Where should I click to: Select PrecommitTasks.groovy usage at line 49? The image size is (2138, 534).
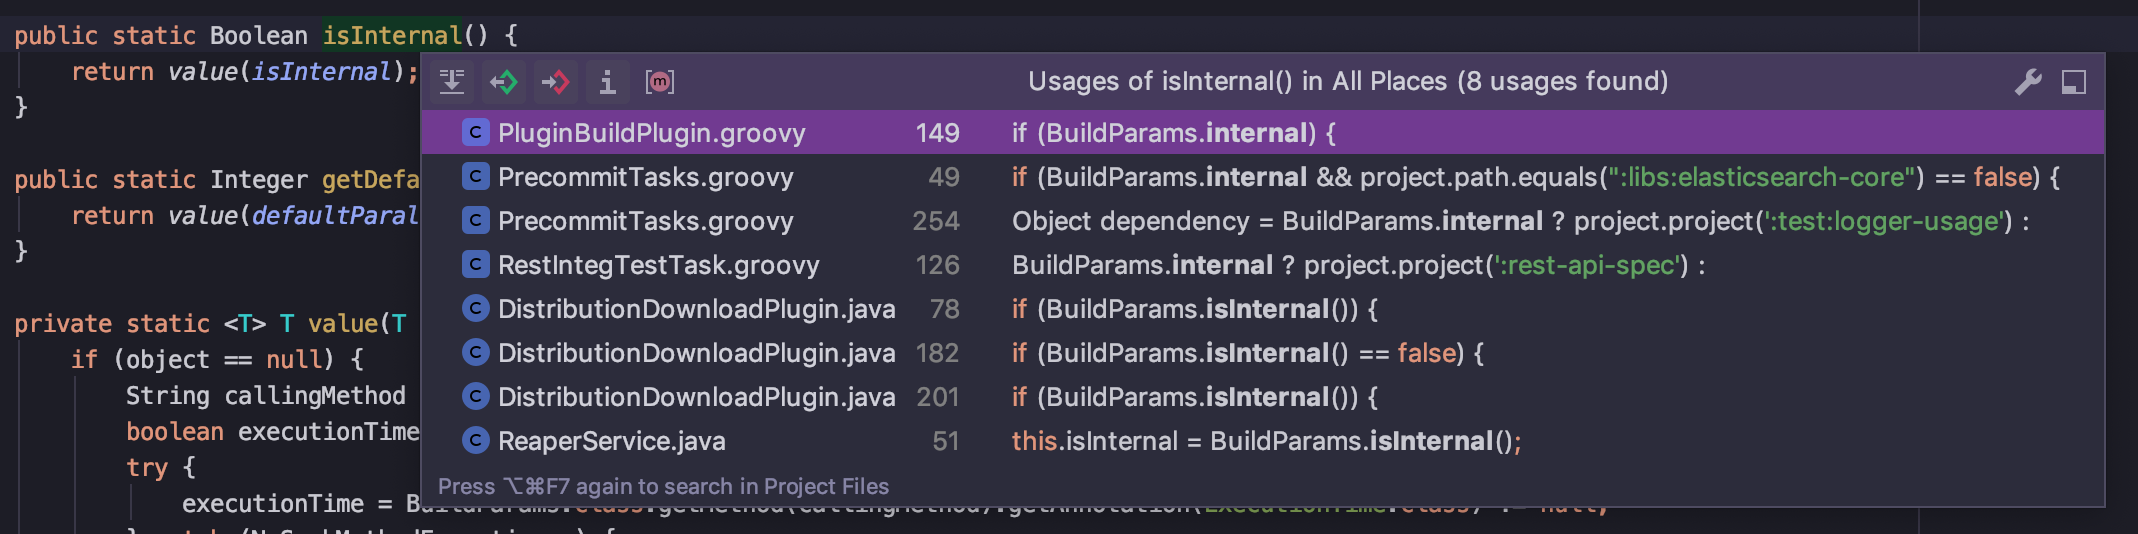coord(645,177)
